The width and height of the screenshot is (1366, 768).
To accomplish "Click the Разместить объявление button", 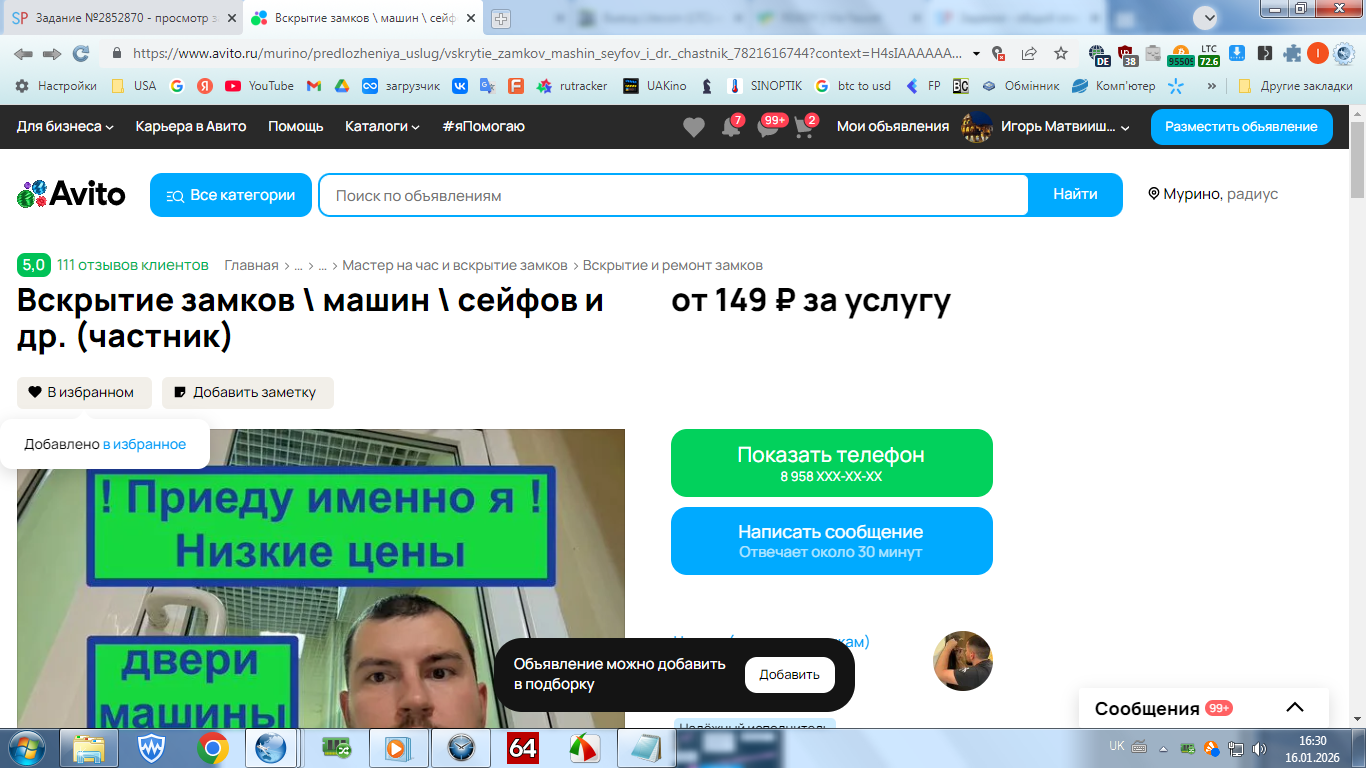I will tap(1241, 127).
